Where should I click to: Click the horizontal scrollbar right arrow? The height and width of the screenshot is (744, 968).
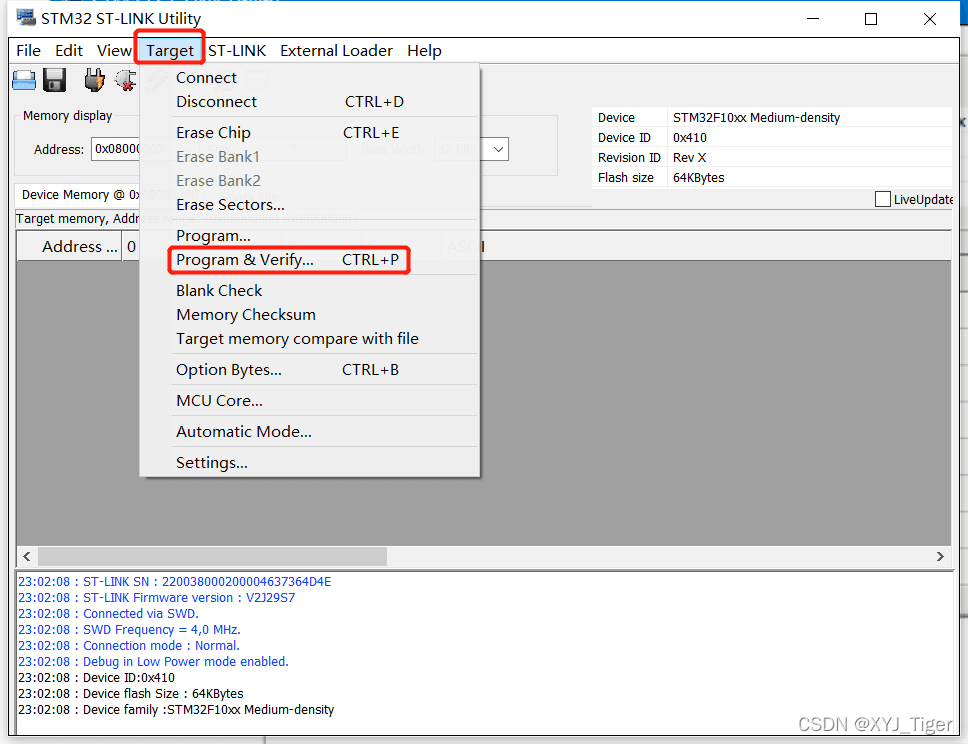940,556
